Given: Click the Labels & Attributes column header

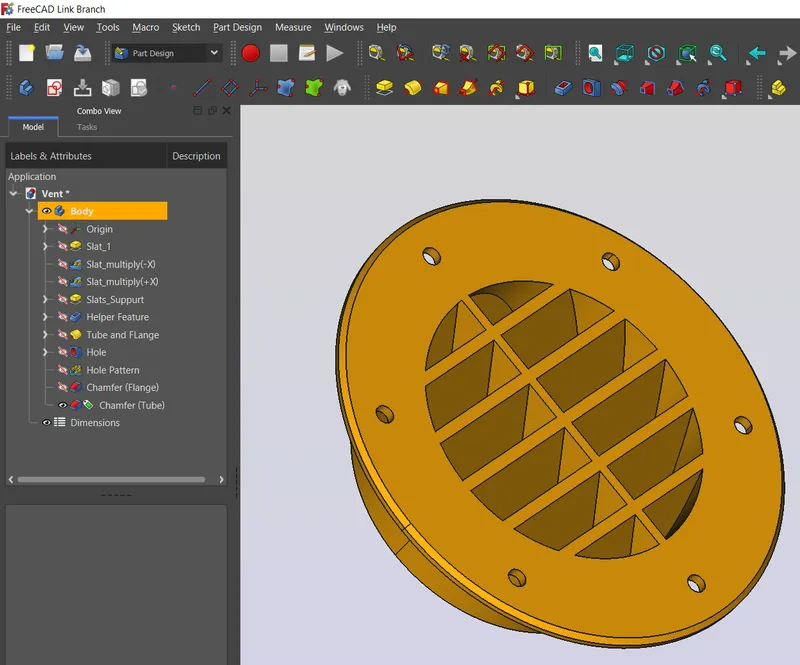Looking at the screenshot, I should point(86,156).
